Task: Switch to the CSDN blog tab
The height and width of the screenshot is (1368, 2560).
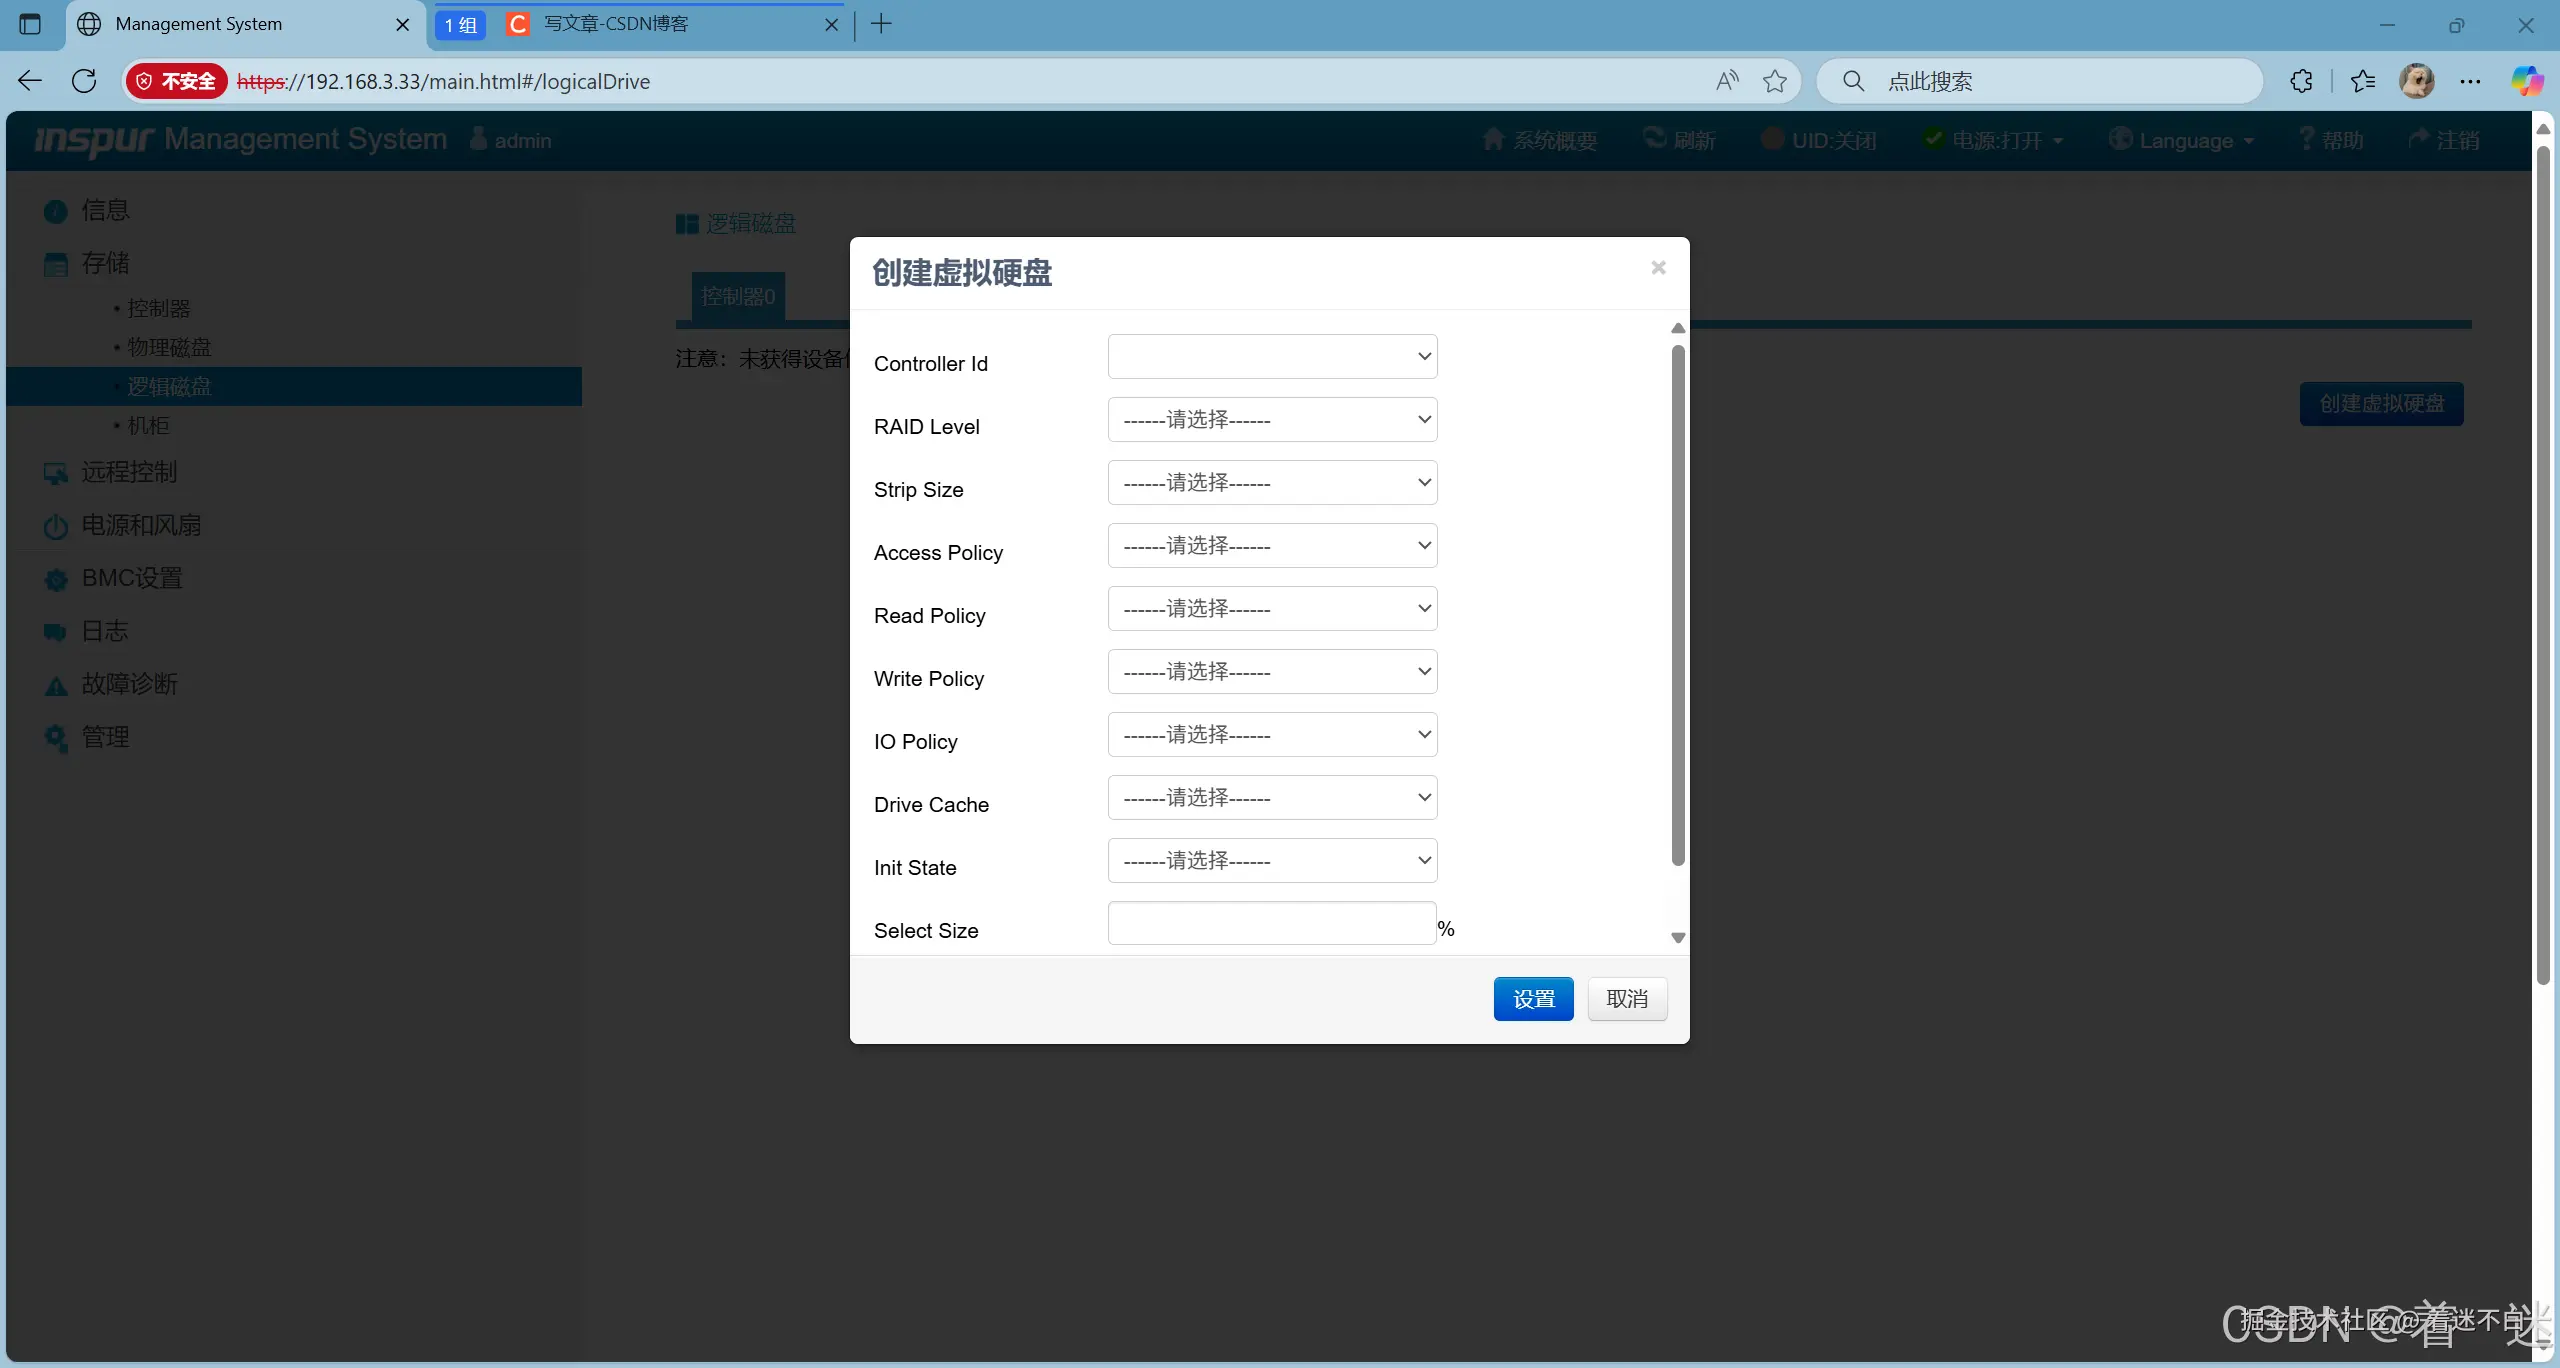Action: (x=616, y=24)
